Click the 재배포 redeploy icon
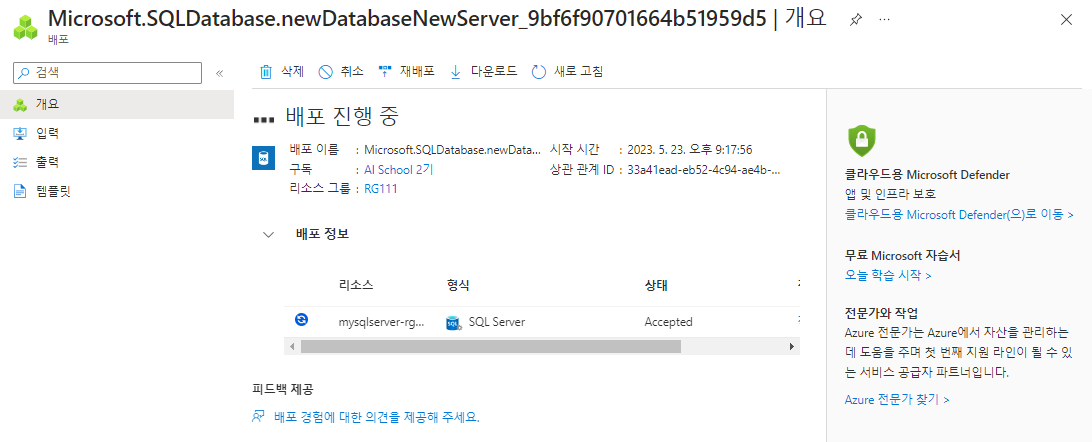The width and height of the screenshot is (1092, 442). (x=384, y=71)
